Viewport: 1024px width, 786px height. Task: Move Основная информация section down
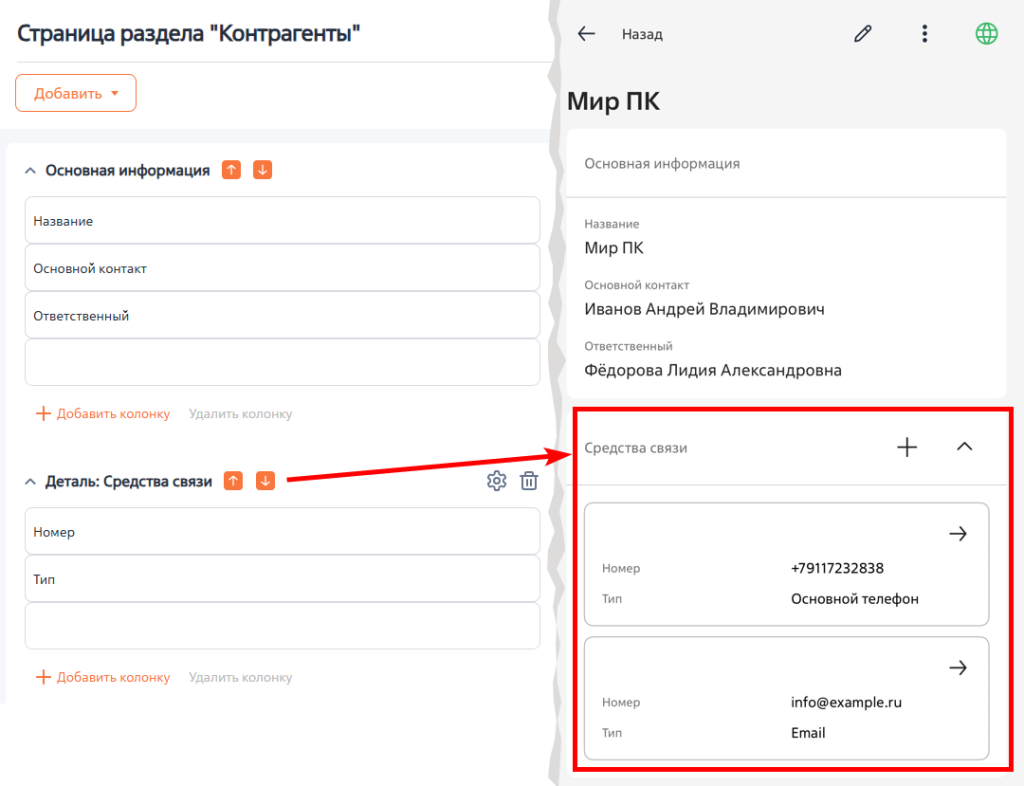click(262, 170)
